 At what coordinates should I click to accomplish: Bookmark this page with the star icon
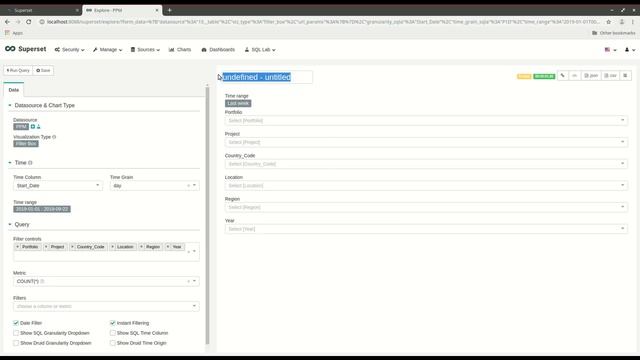609,22
